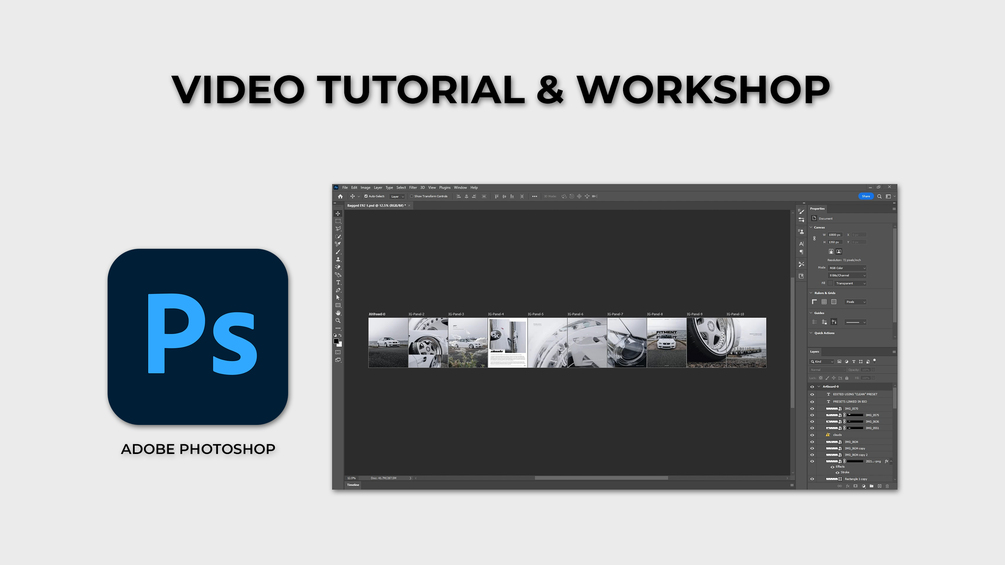Click the blue Share button
Screen dimensions: 1005x565
[866, 196]
